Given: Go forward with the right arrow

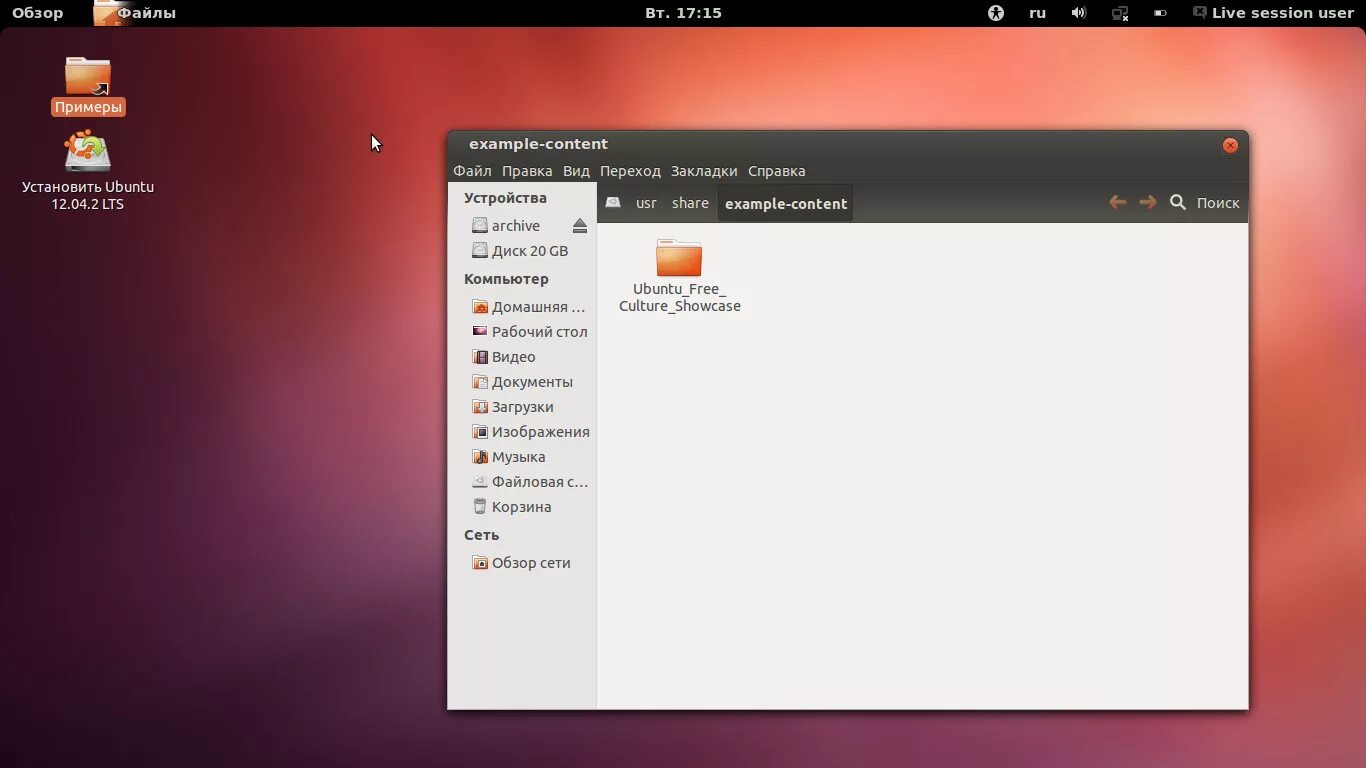Looking at the screenshot, I should (1148, 202).
